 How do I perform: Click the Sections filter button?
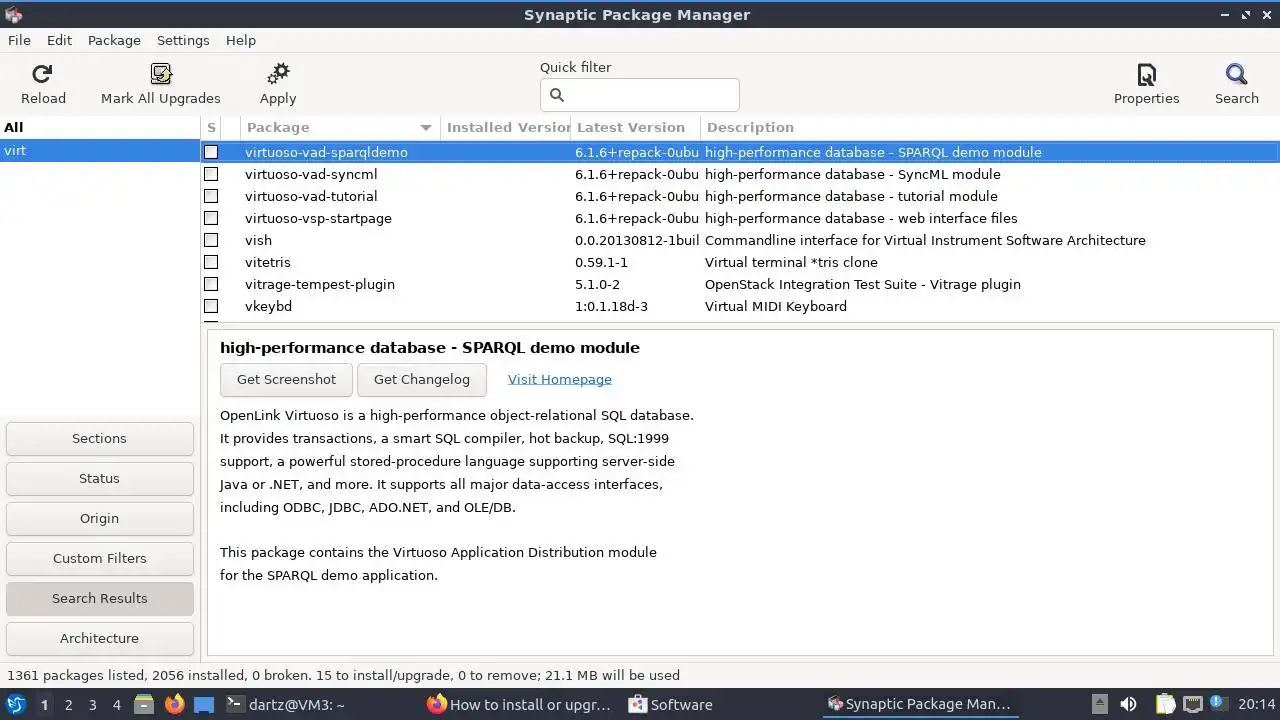pyautogui.click(x=99, y=438)
